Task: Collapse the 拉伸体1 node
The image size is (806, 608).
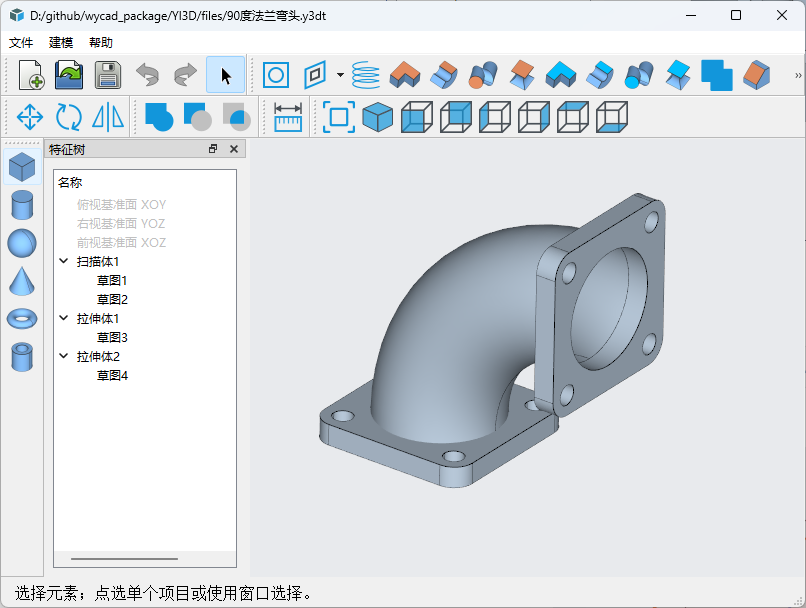Action: [64, 318]
